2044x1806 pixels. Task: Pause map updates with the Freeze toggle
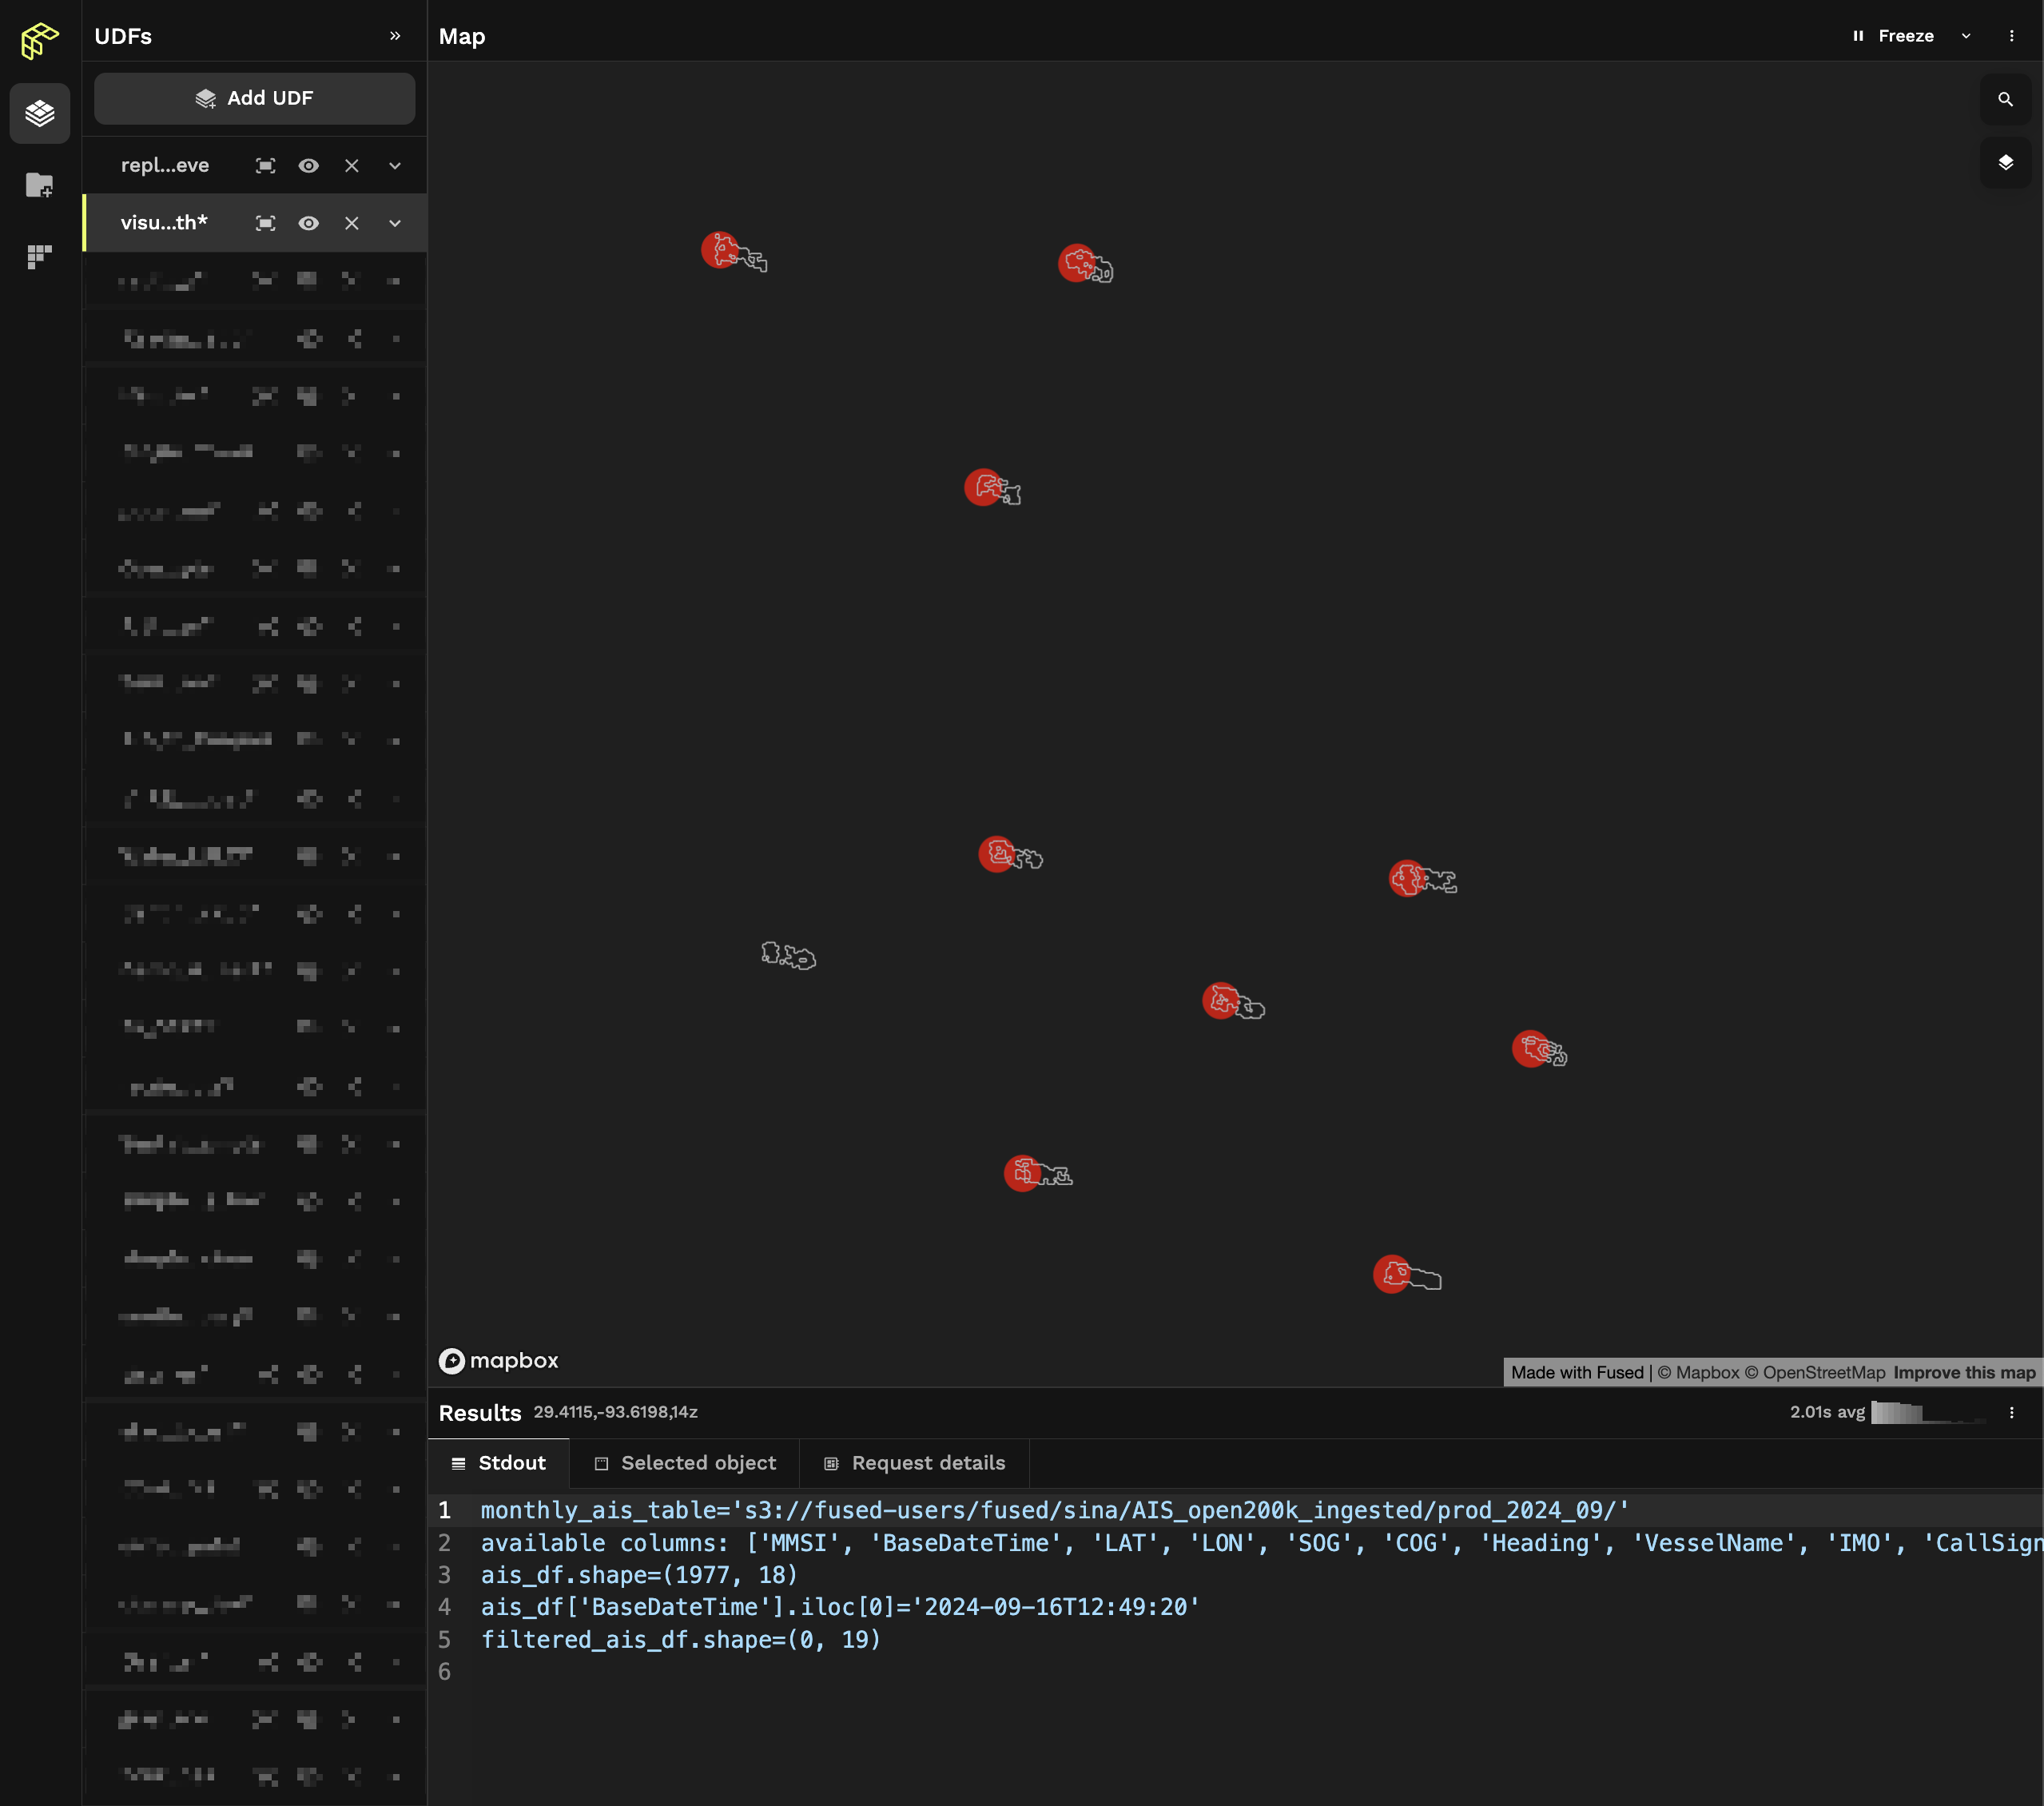[1893, 36]
